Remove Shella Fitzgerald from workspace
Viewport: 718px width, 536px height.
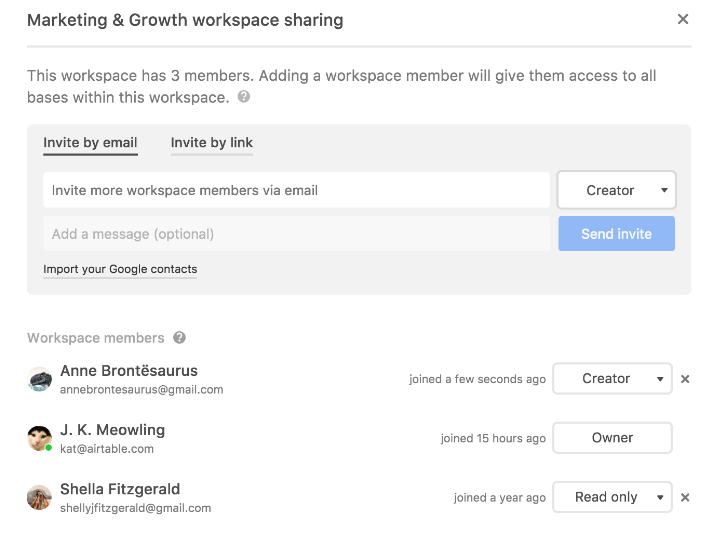coord(685,497)
